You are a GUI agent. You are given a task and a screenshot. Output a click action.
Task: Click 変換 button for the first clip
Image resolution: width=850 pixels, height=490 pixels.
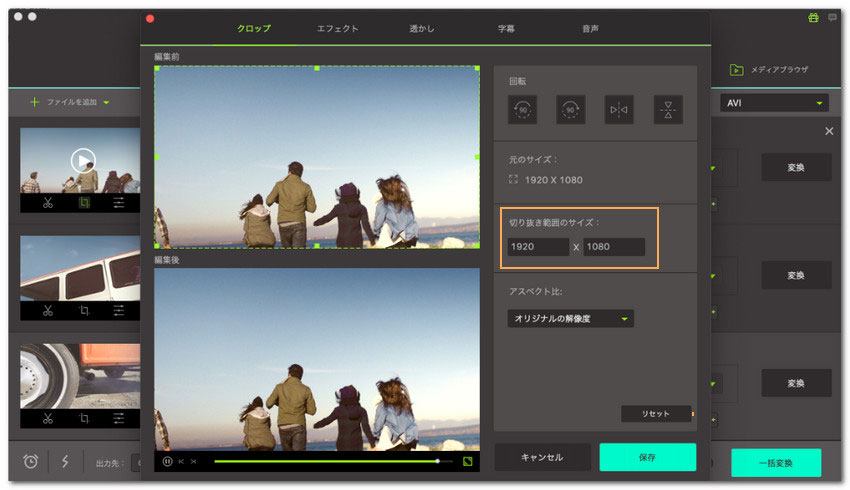[796, 167]
